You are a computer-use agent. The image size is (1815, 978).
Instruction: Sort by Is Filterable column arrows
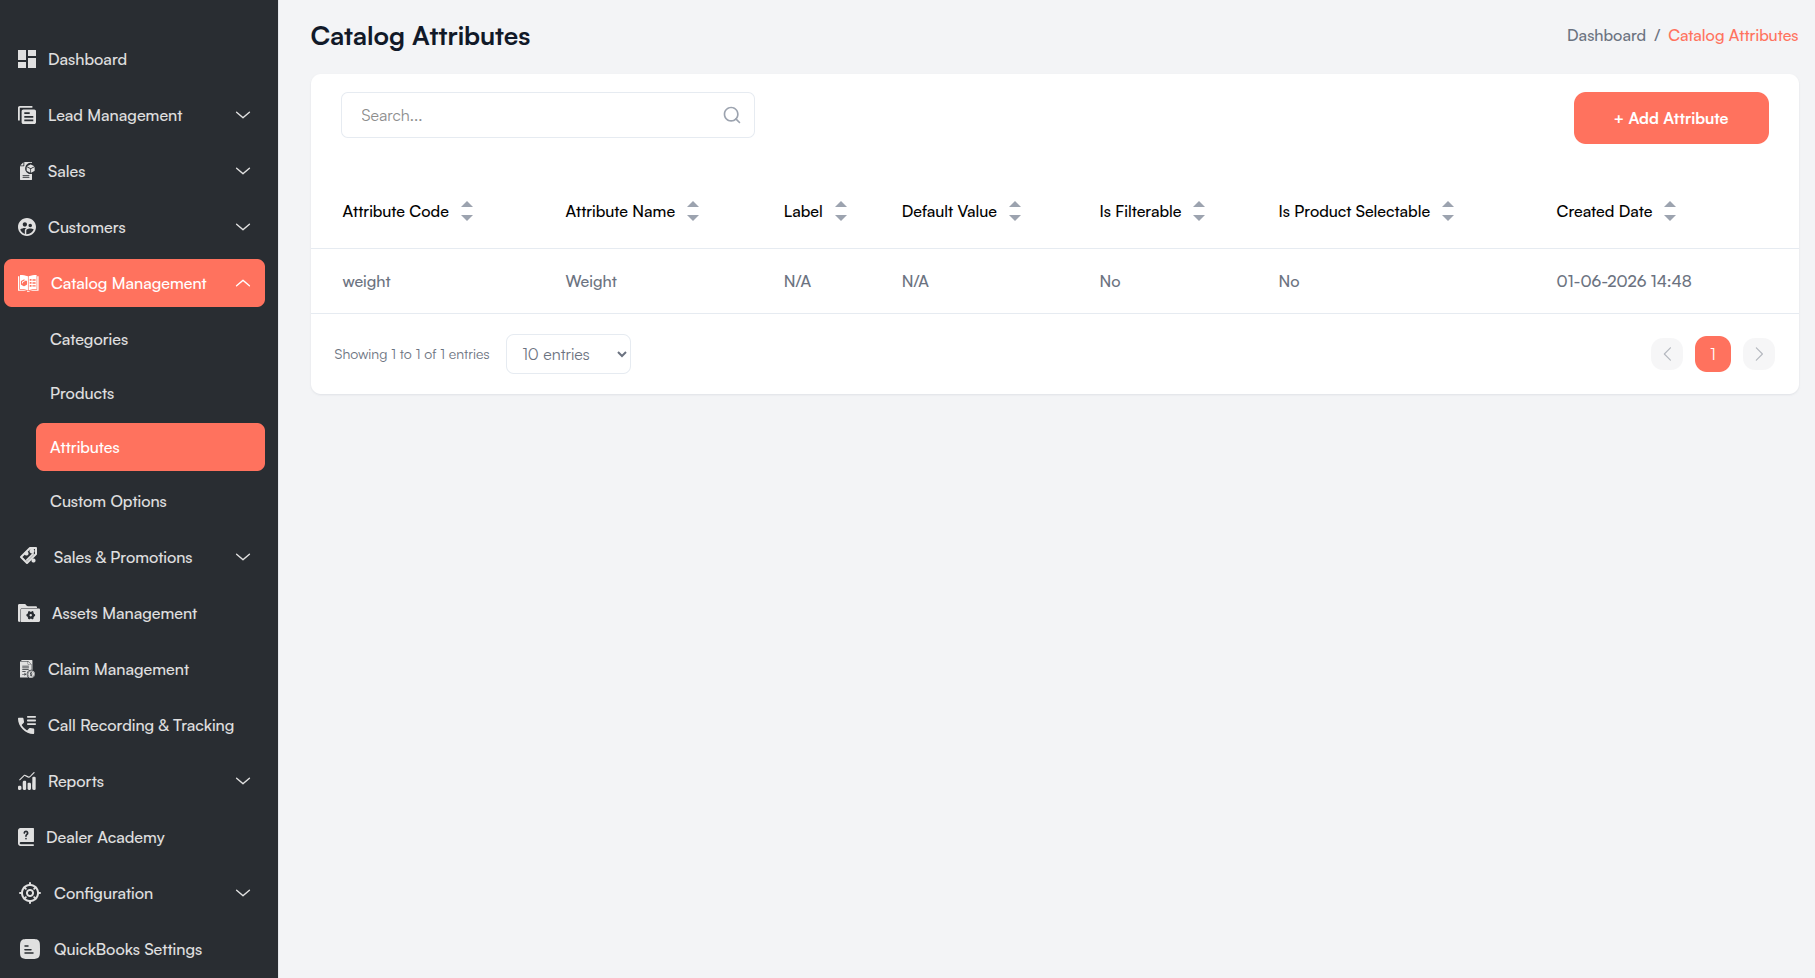[1199, 211]
